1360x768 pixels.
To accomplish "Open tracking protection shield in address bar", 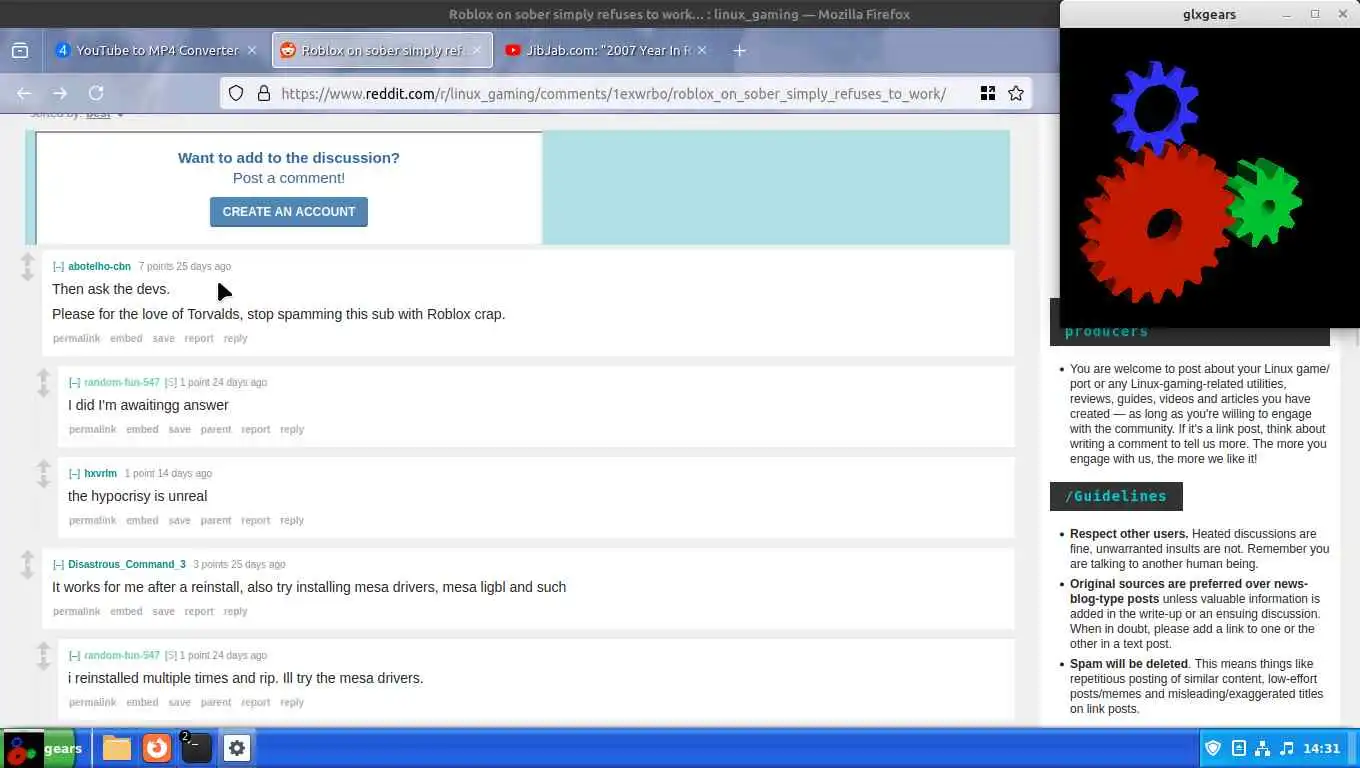I will click(x=236, y=93).
